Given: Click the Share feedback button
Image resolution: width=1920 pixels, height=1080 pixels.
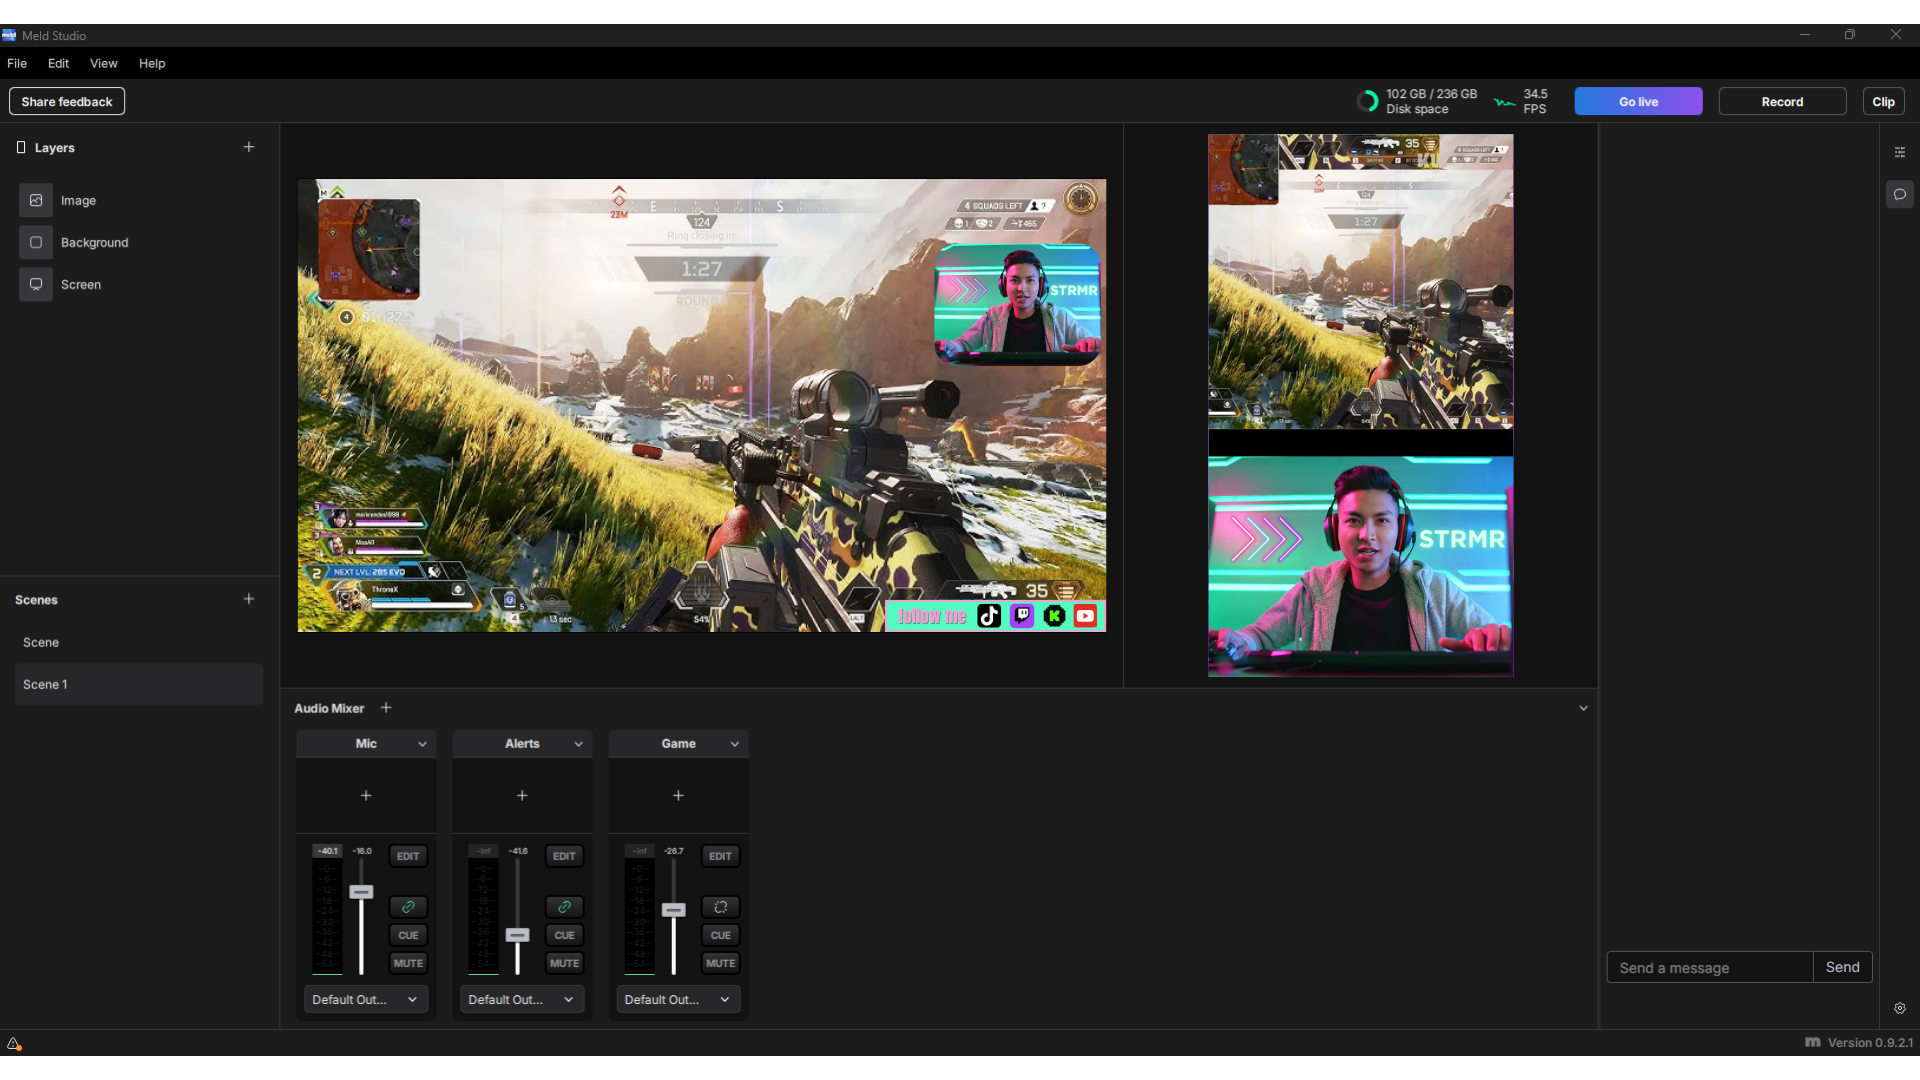Looking at the screenshot, I should point(66,101).
